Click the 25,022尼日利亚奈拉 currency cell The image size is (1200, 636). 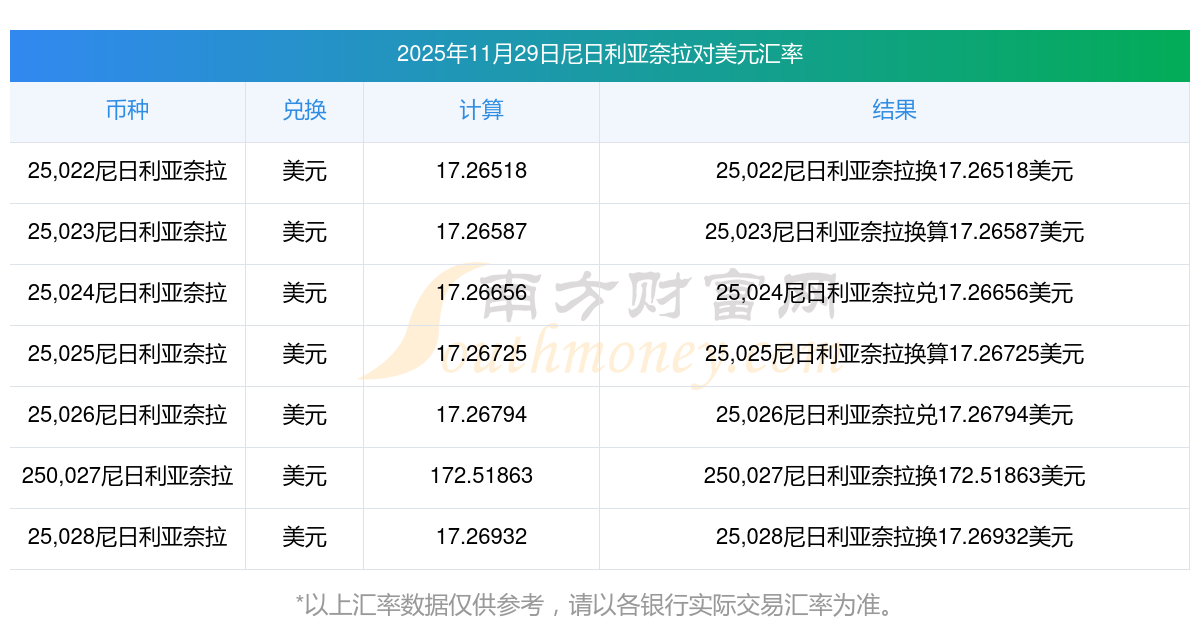127,172
